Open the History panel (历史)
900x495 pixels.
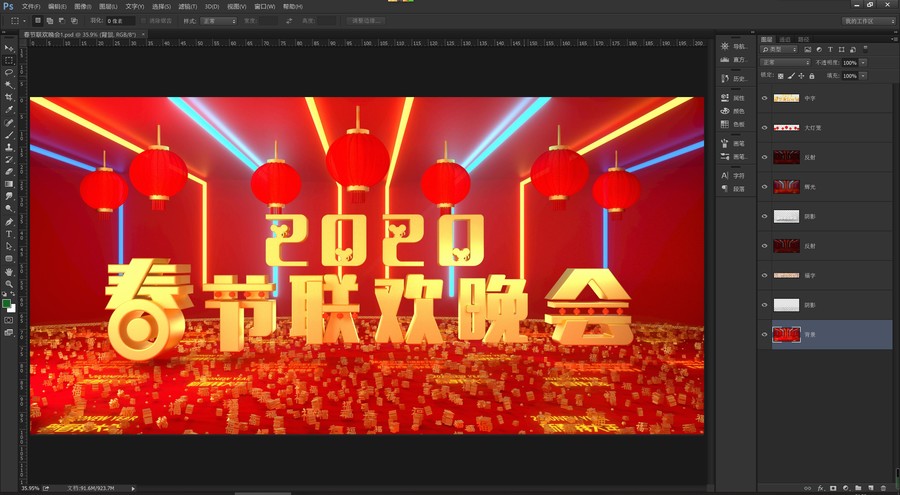click(735, 79)
